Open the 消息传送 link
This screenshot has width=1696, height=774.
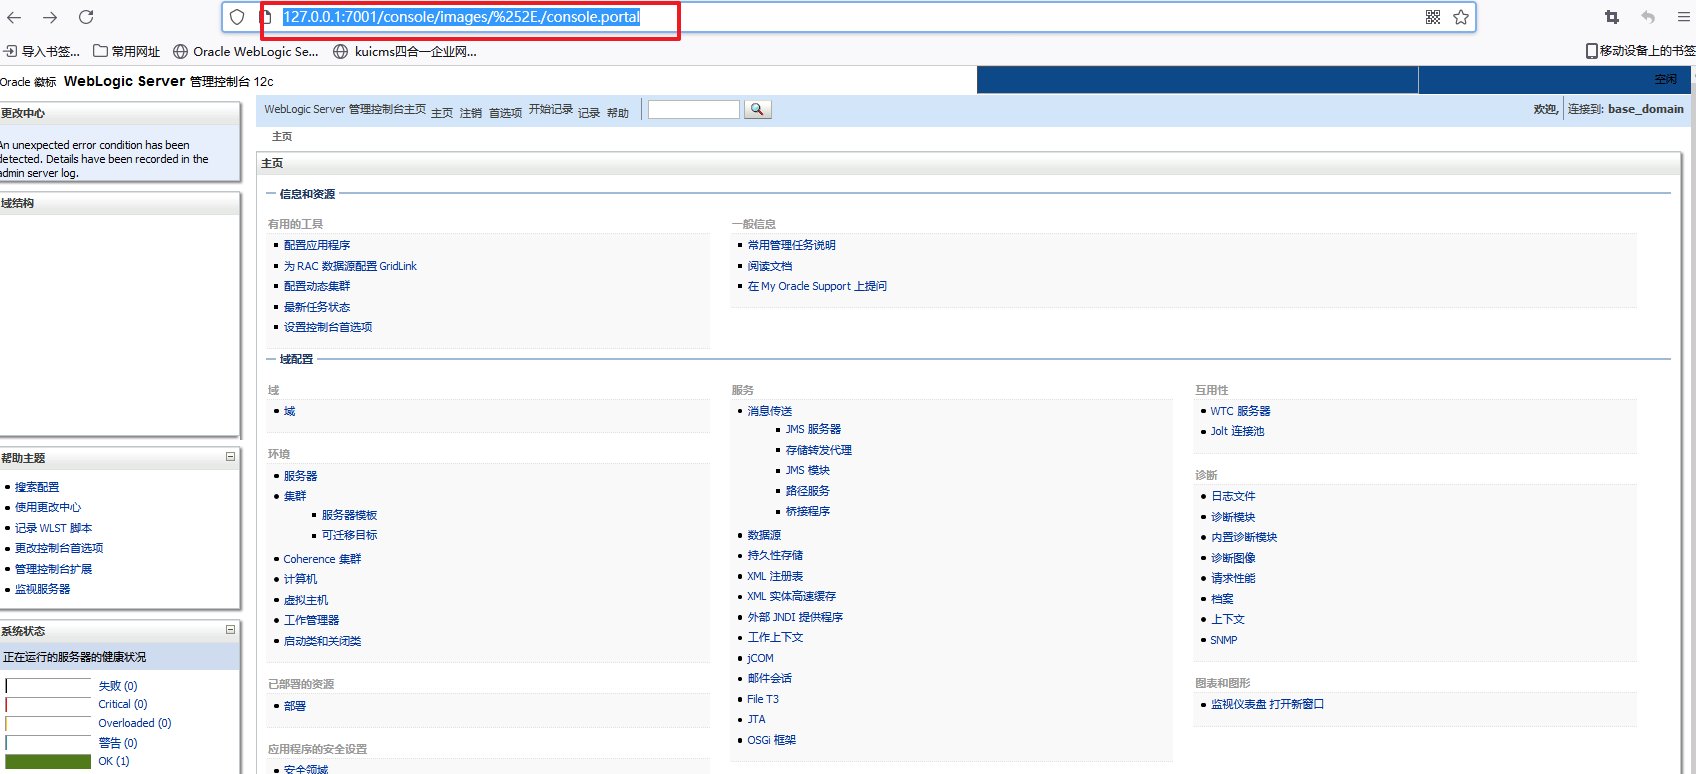(770, 411)
